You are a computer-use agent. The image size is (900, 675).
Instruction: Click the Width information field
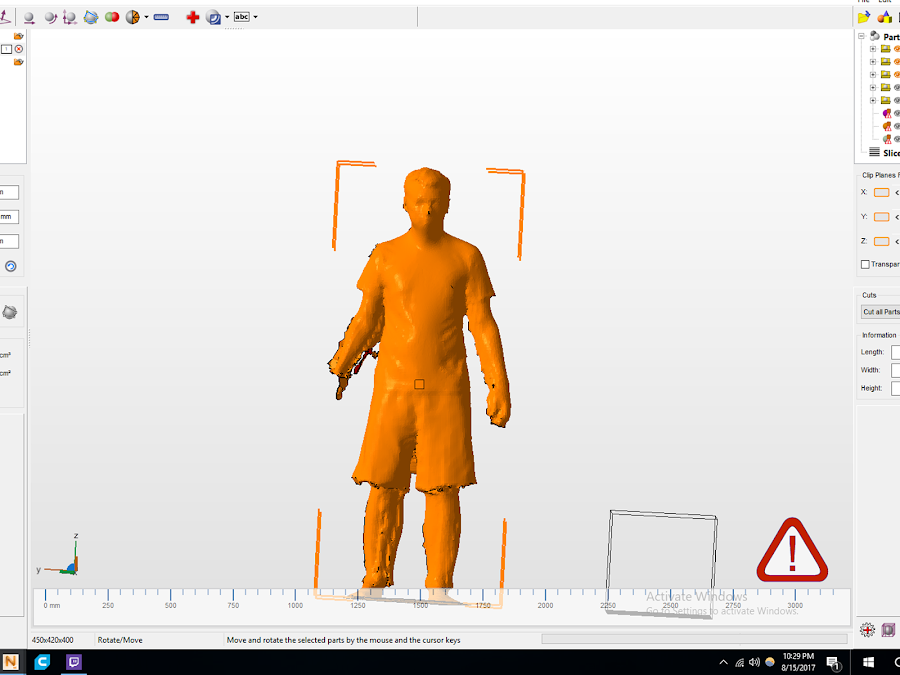pos(895,370)
